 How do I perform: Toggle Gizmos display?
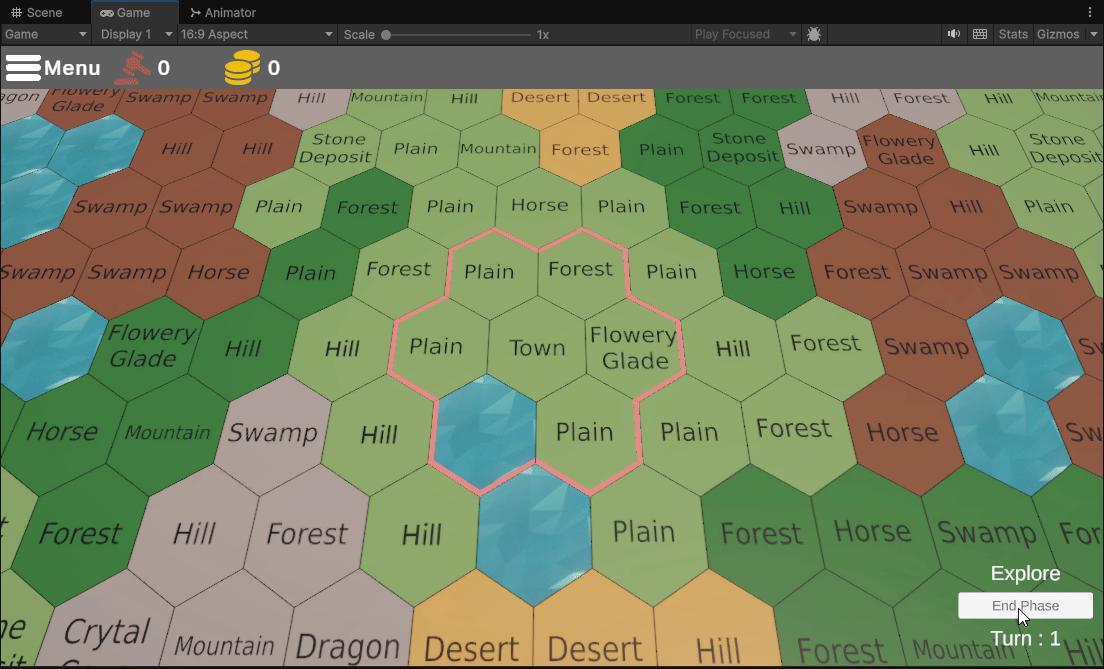[x=1058, y=34]
